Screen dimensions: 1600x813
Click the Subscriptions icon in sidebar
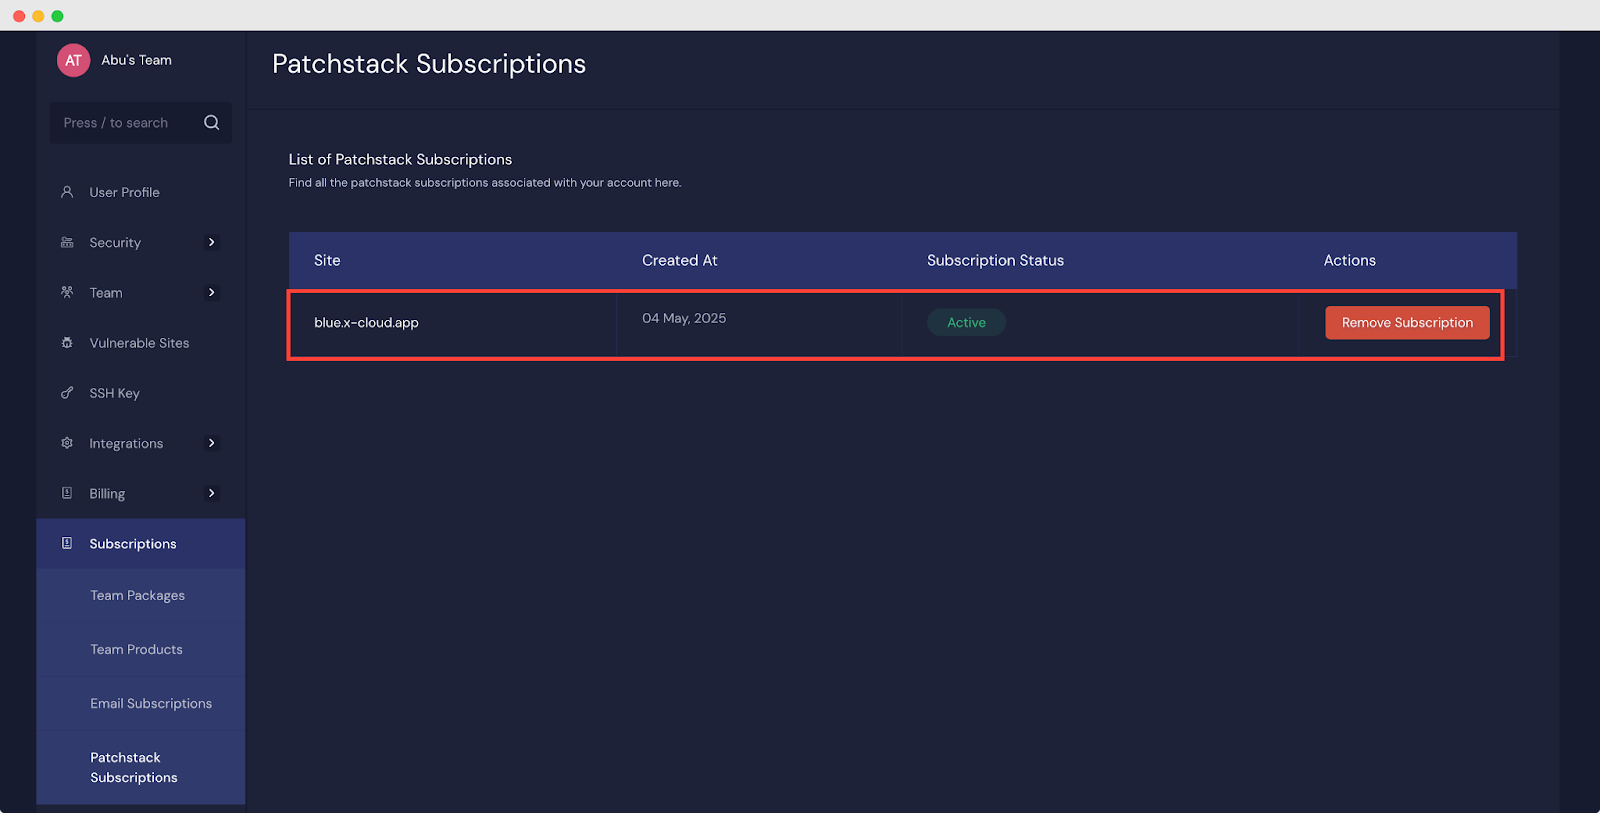click(66, 543)
